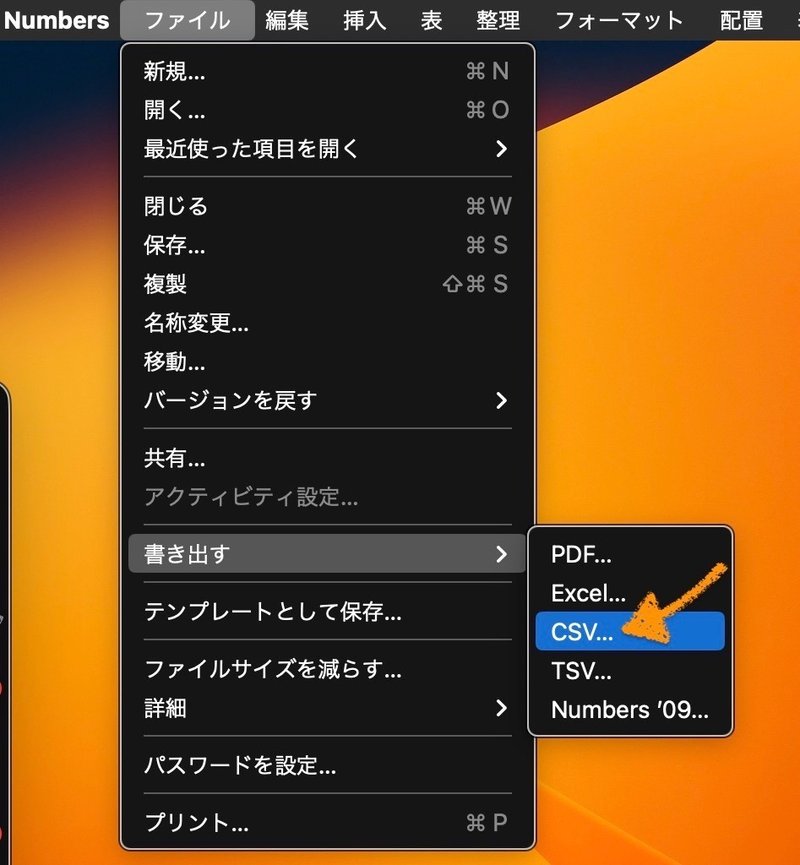Expand 最近使った項目を開く submenu
The image size is (800, 865).
(327, 149)
